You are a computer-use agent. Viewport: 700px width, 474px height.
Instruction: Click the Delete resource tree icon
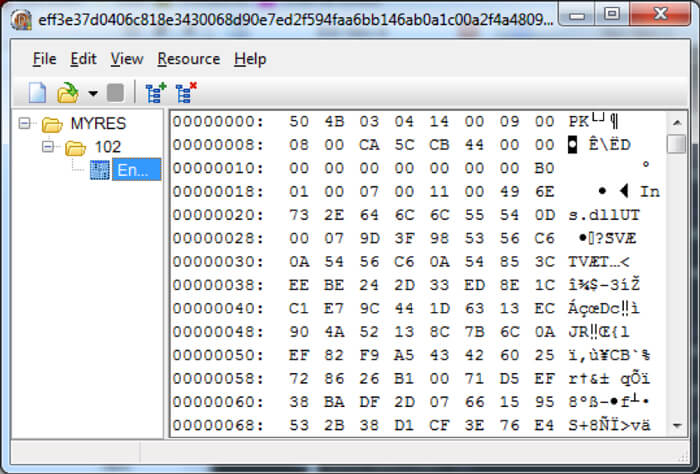tap(186, 93)
